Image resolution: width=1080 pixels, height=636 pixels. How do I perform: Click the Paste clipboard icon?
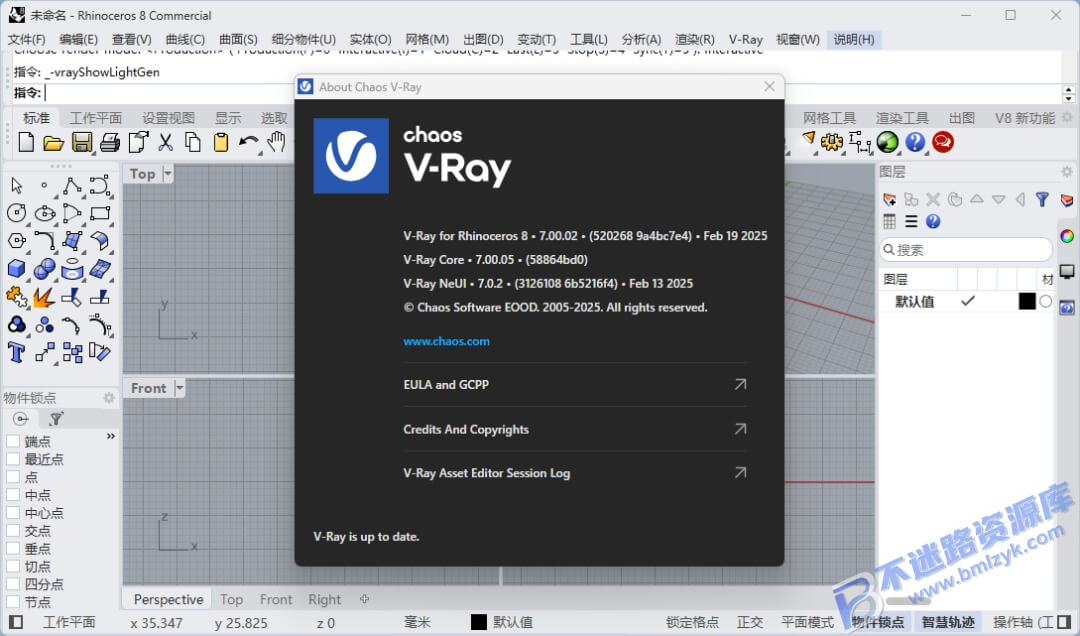(220, 143)
